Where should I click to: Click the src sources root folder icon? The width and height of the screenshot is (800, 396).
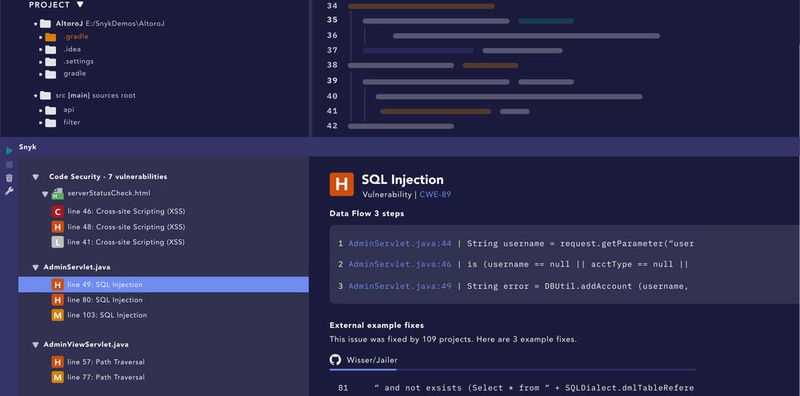coord(45,95)
